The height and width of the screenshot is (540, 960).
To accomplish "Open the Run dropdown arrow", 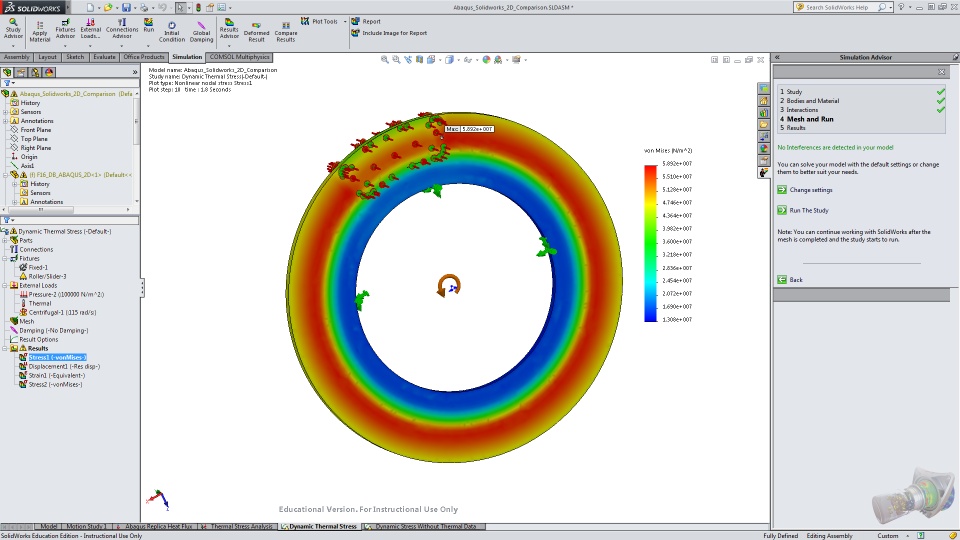I will (148, 46).
